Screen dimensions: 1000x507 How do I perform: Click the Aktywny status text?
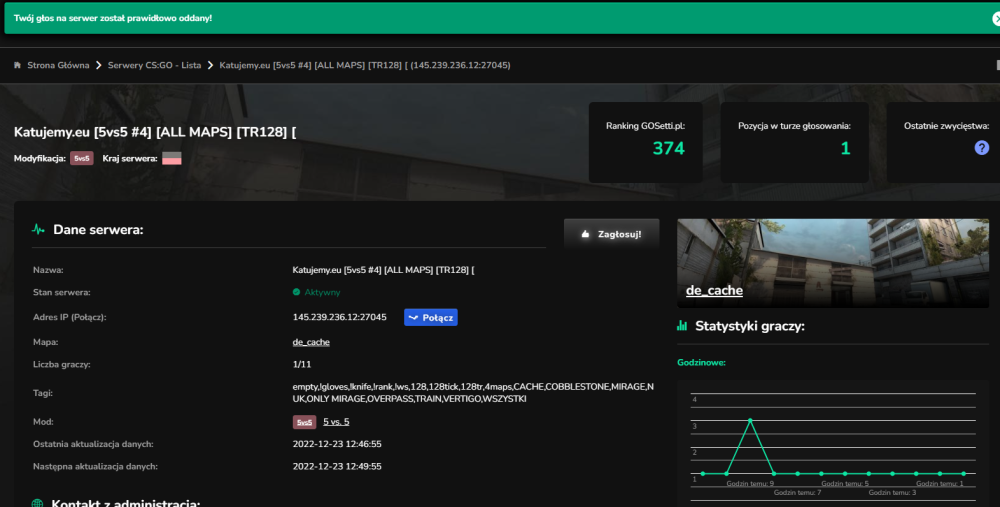(322, 292)
